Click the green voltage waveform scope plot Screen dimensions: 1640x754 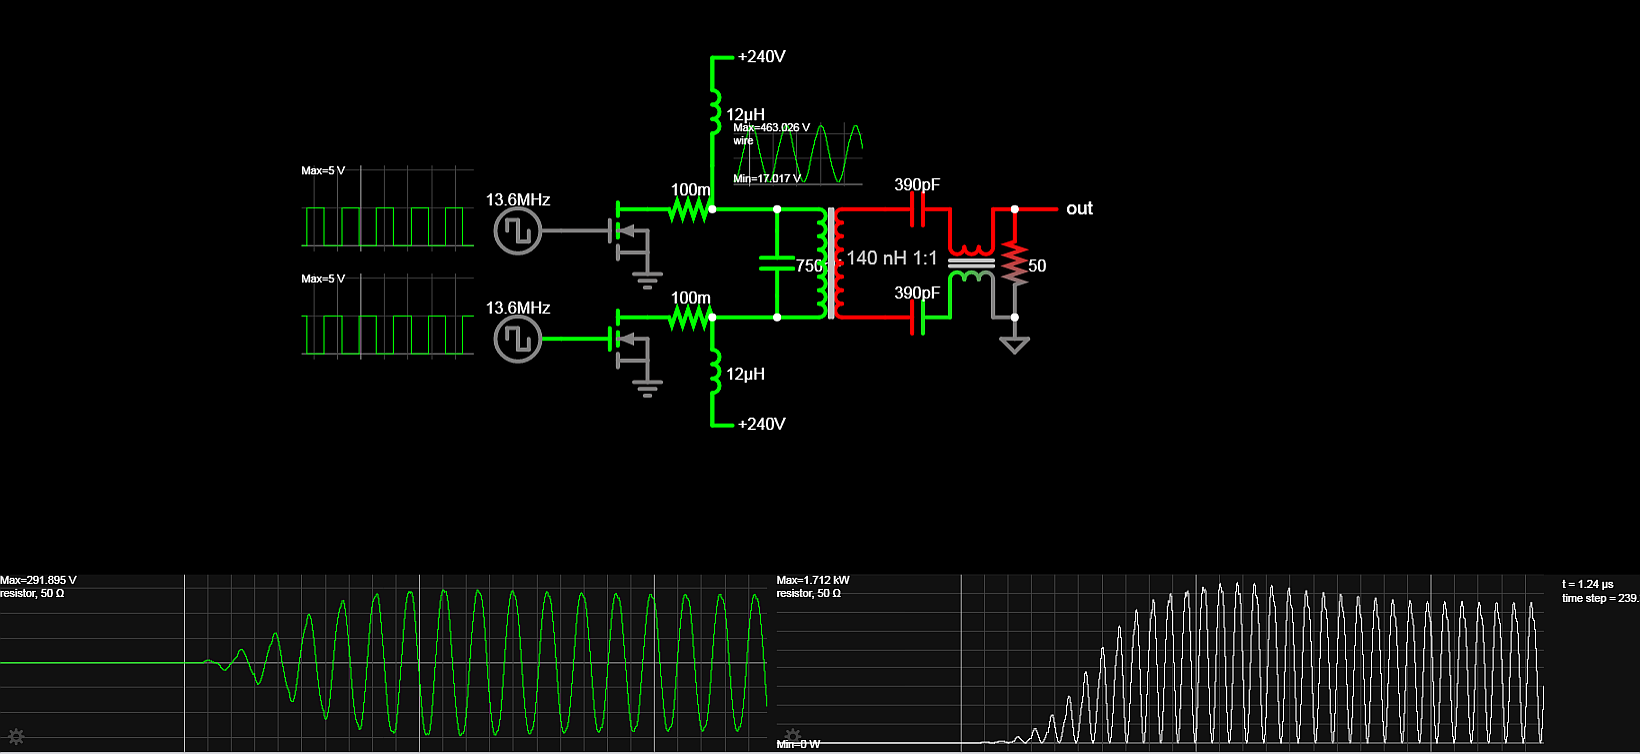click(x=383, y=662)
